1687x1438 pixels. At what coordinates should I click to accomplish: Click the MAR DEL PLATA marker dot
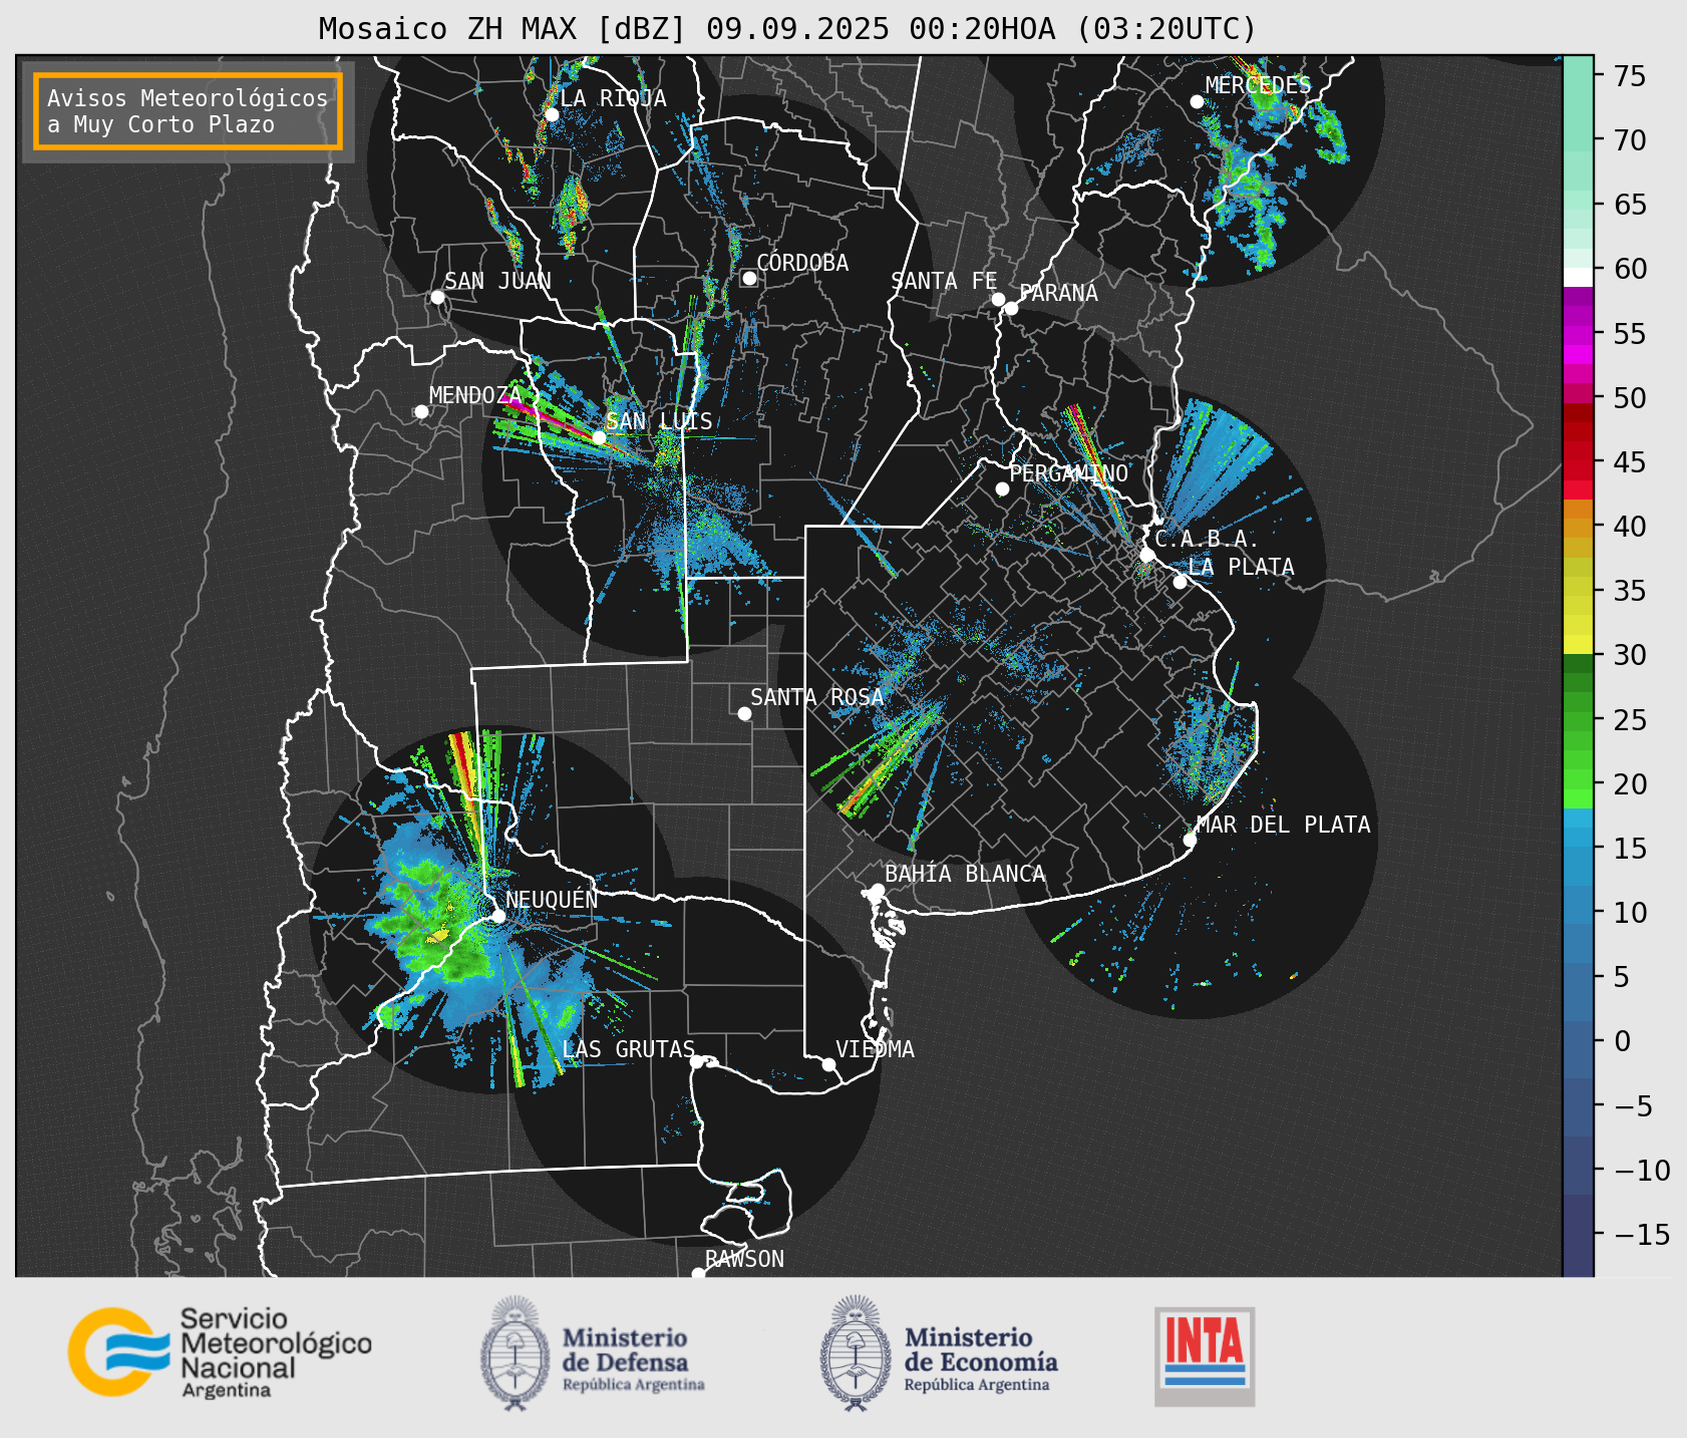pyautogui.click(x=1189, y=839)
